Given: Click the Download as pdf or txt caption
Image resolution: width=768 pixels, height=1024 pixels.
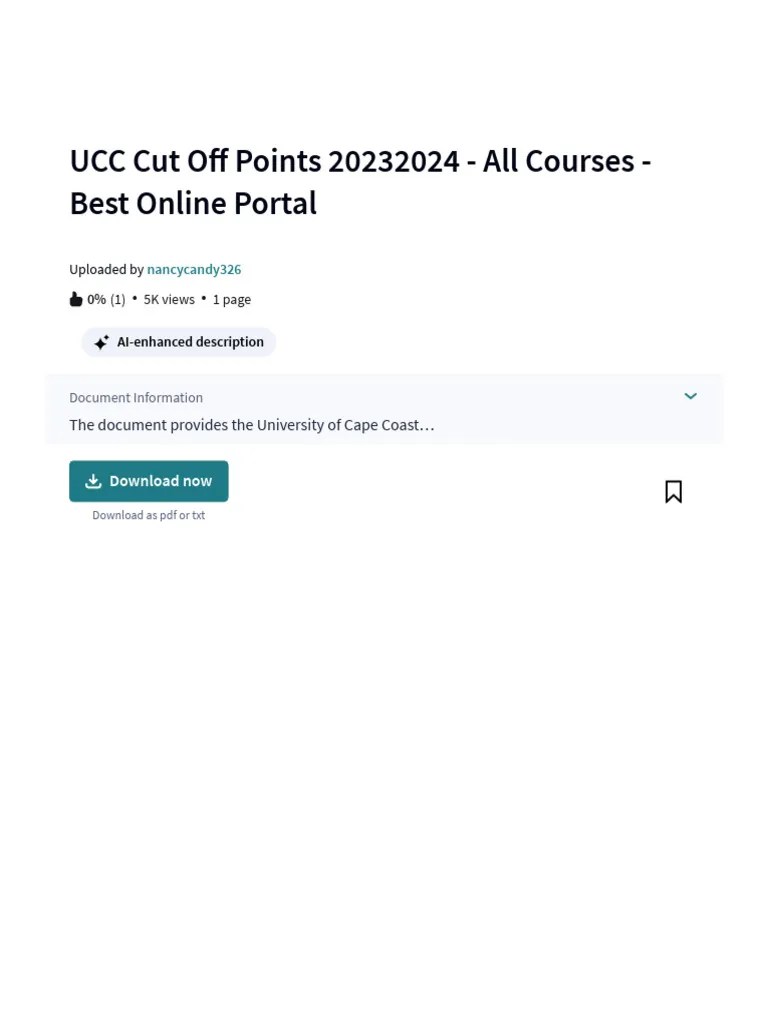Looking at the screenshot, I should tap(149, 515).
